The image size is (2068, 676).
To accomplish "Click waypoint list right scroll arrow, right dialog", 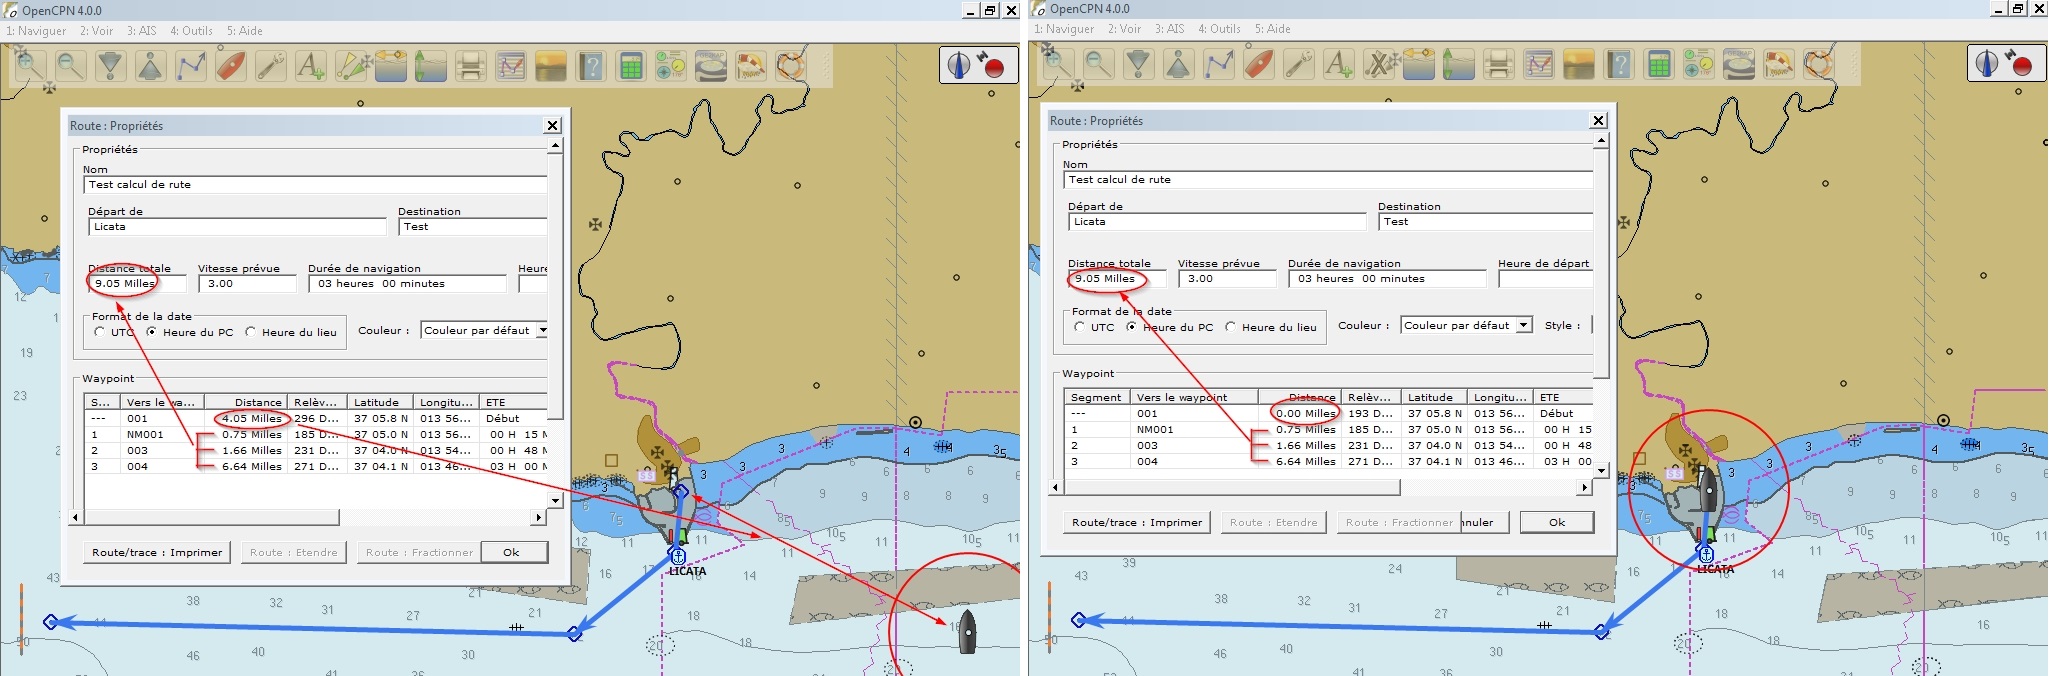I will (1584, 487).
